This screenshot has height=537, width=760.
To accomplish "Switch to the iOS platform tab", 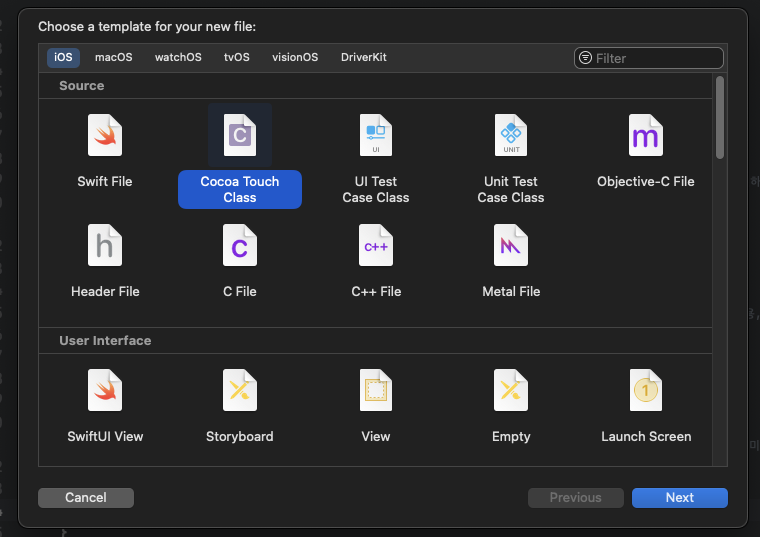I will click(63, 57).
